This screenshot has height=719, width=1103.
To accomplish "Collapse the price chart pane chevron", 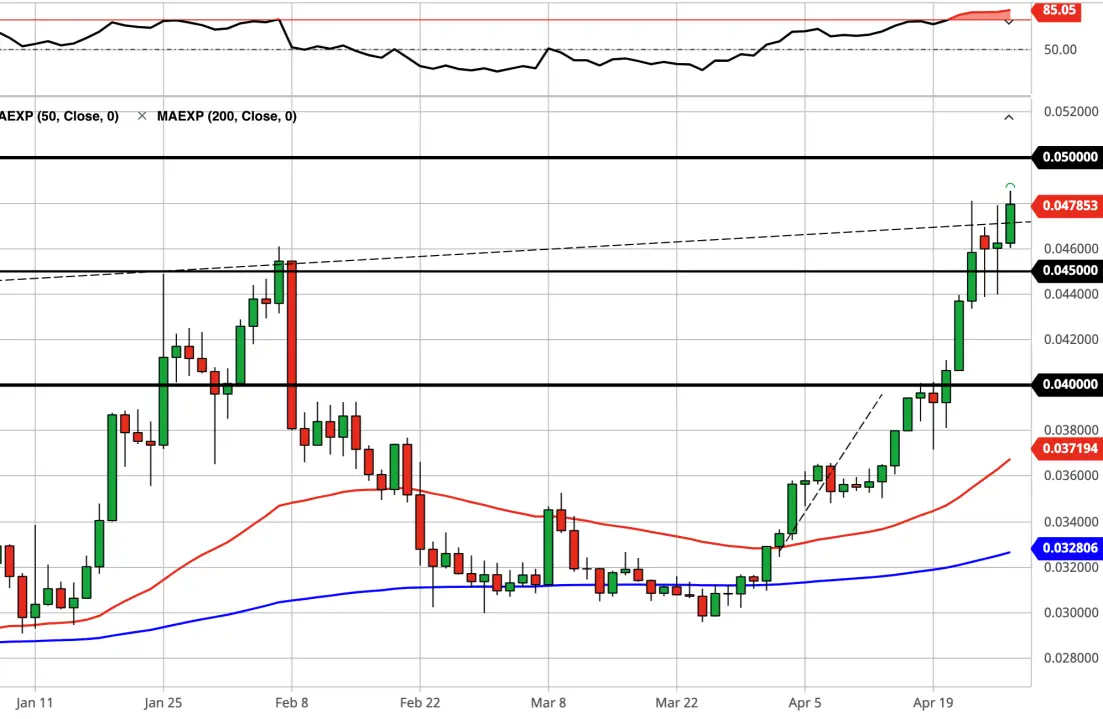I will (x=1009, y=117).
